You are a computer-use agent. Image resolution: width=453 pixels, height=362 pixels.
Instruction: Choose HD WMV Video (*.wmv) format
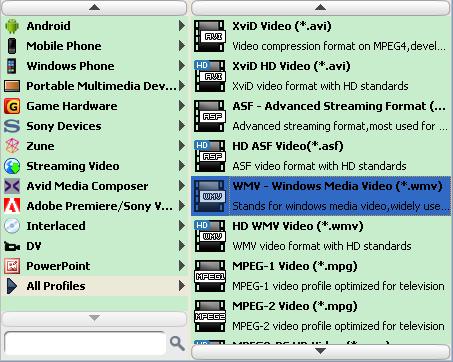[x=321, y=236]
